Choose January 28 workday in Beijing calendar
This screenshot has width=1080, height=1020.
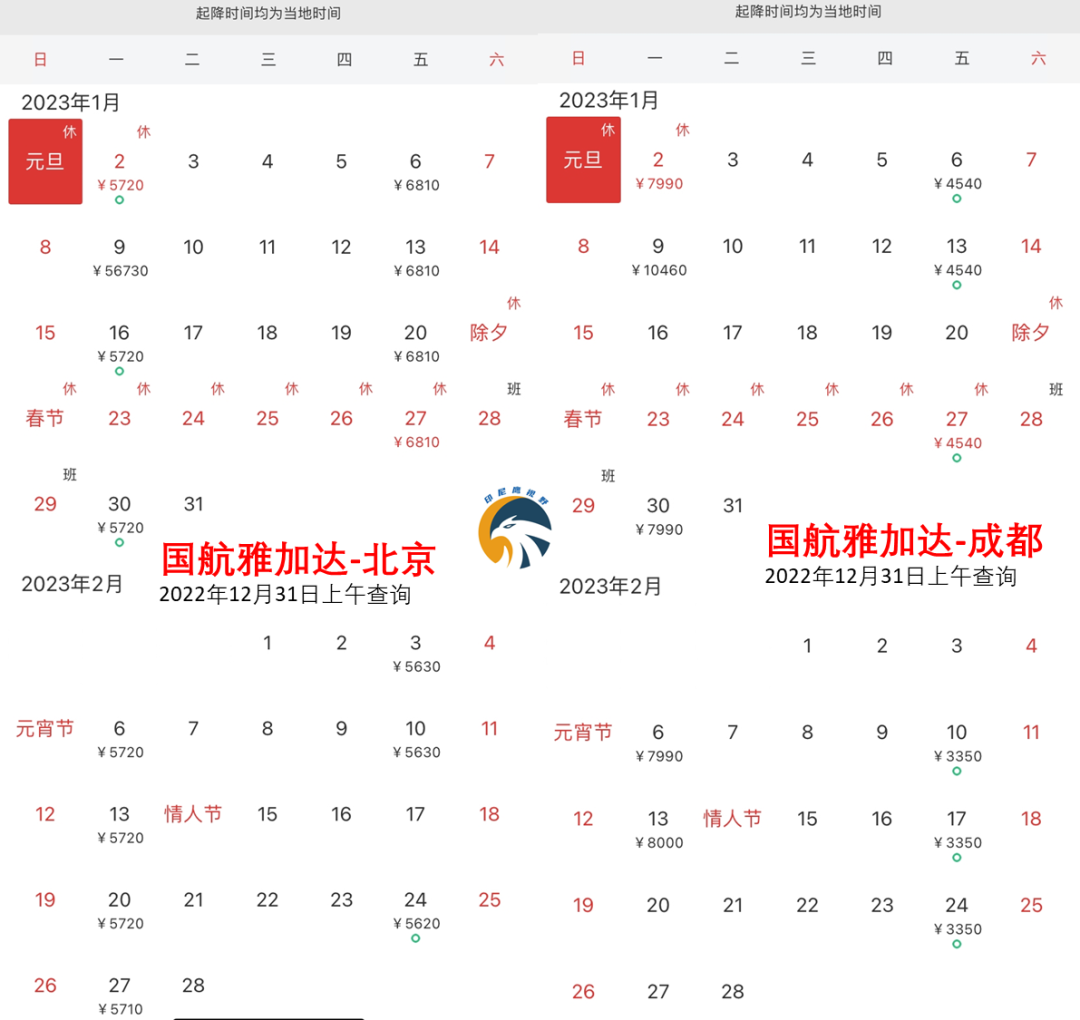[x=490, y=418]
